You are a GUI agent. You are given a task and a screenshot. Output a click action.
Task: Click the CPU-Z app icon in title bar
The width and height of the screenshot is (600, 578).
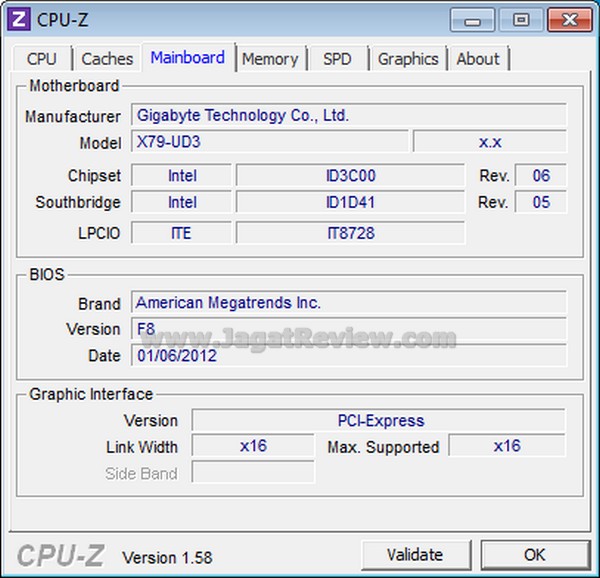[x=19, y=20]
